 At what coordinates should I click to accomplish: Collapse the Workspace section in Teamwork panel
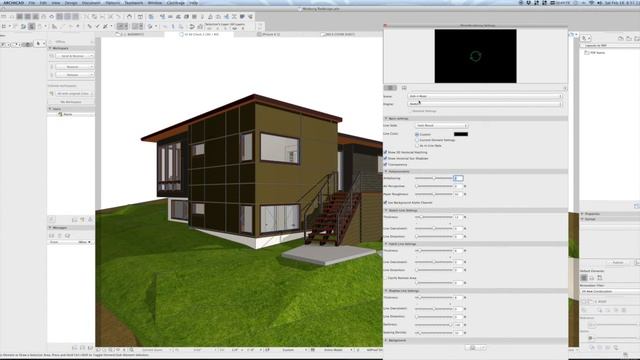coord(50,48)
